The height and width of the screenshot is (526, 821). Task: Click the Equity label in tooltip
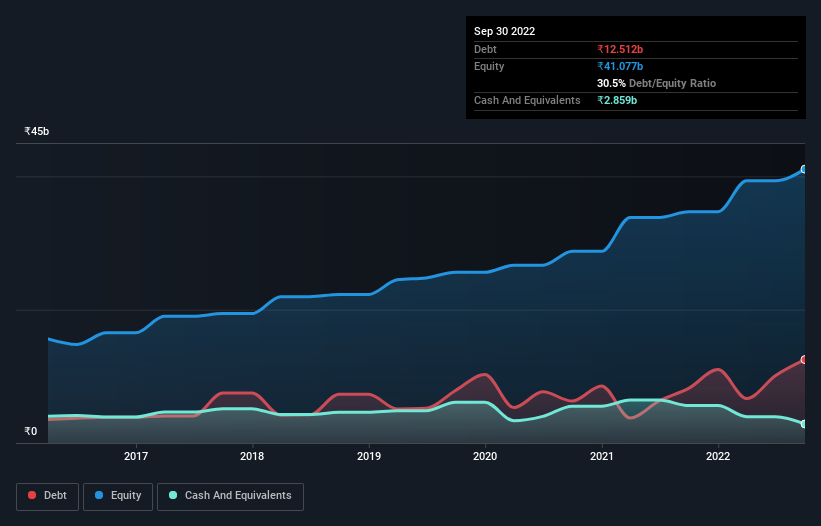point(489,66)
